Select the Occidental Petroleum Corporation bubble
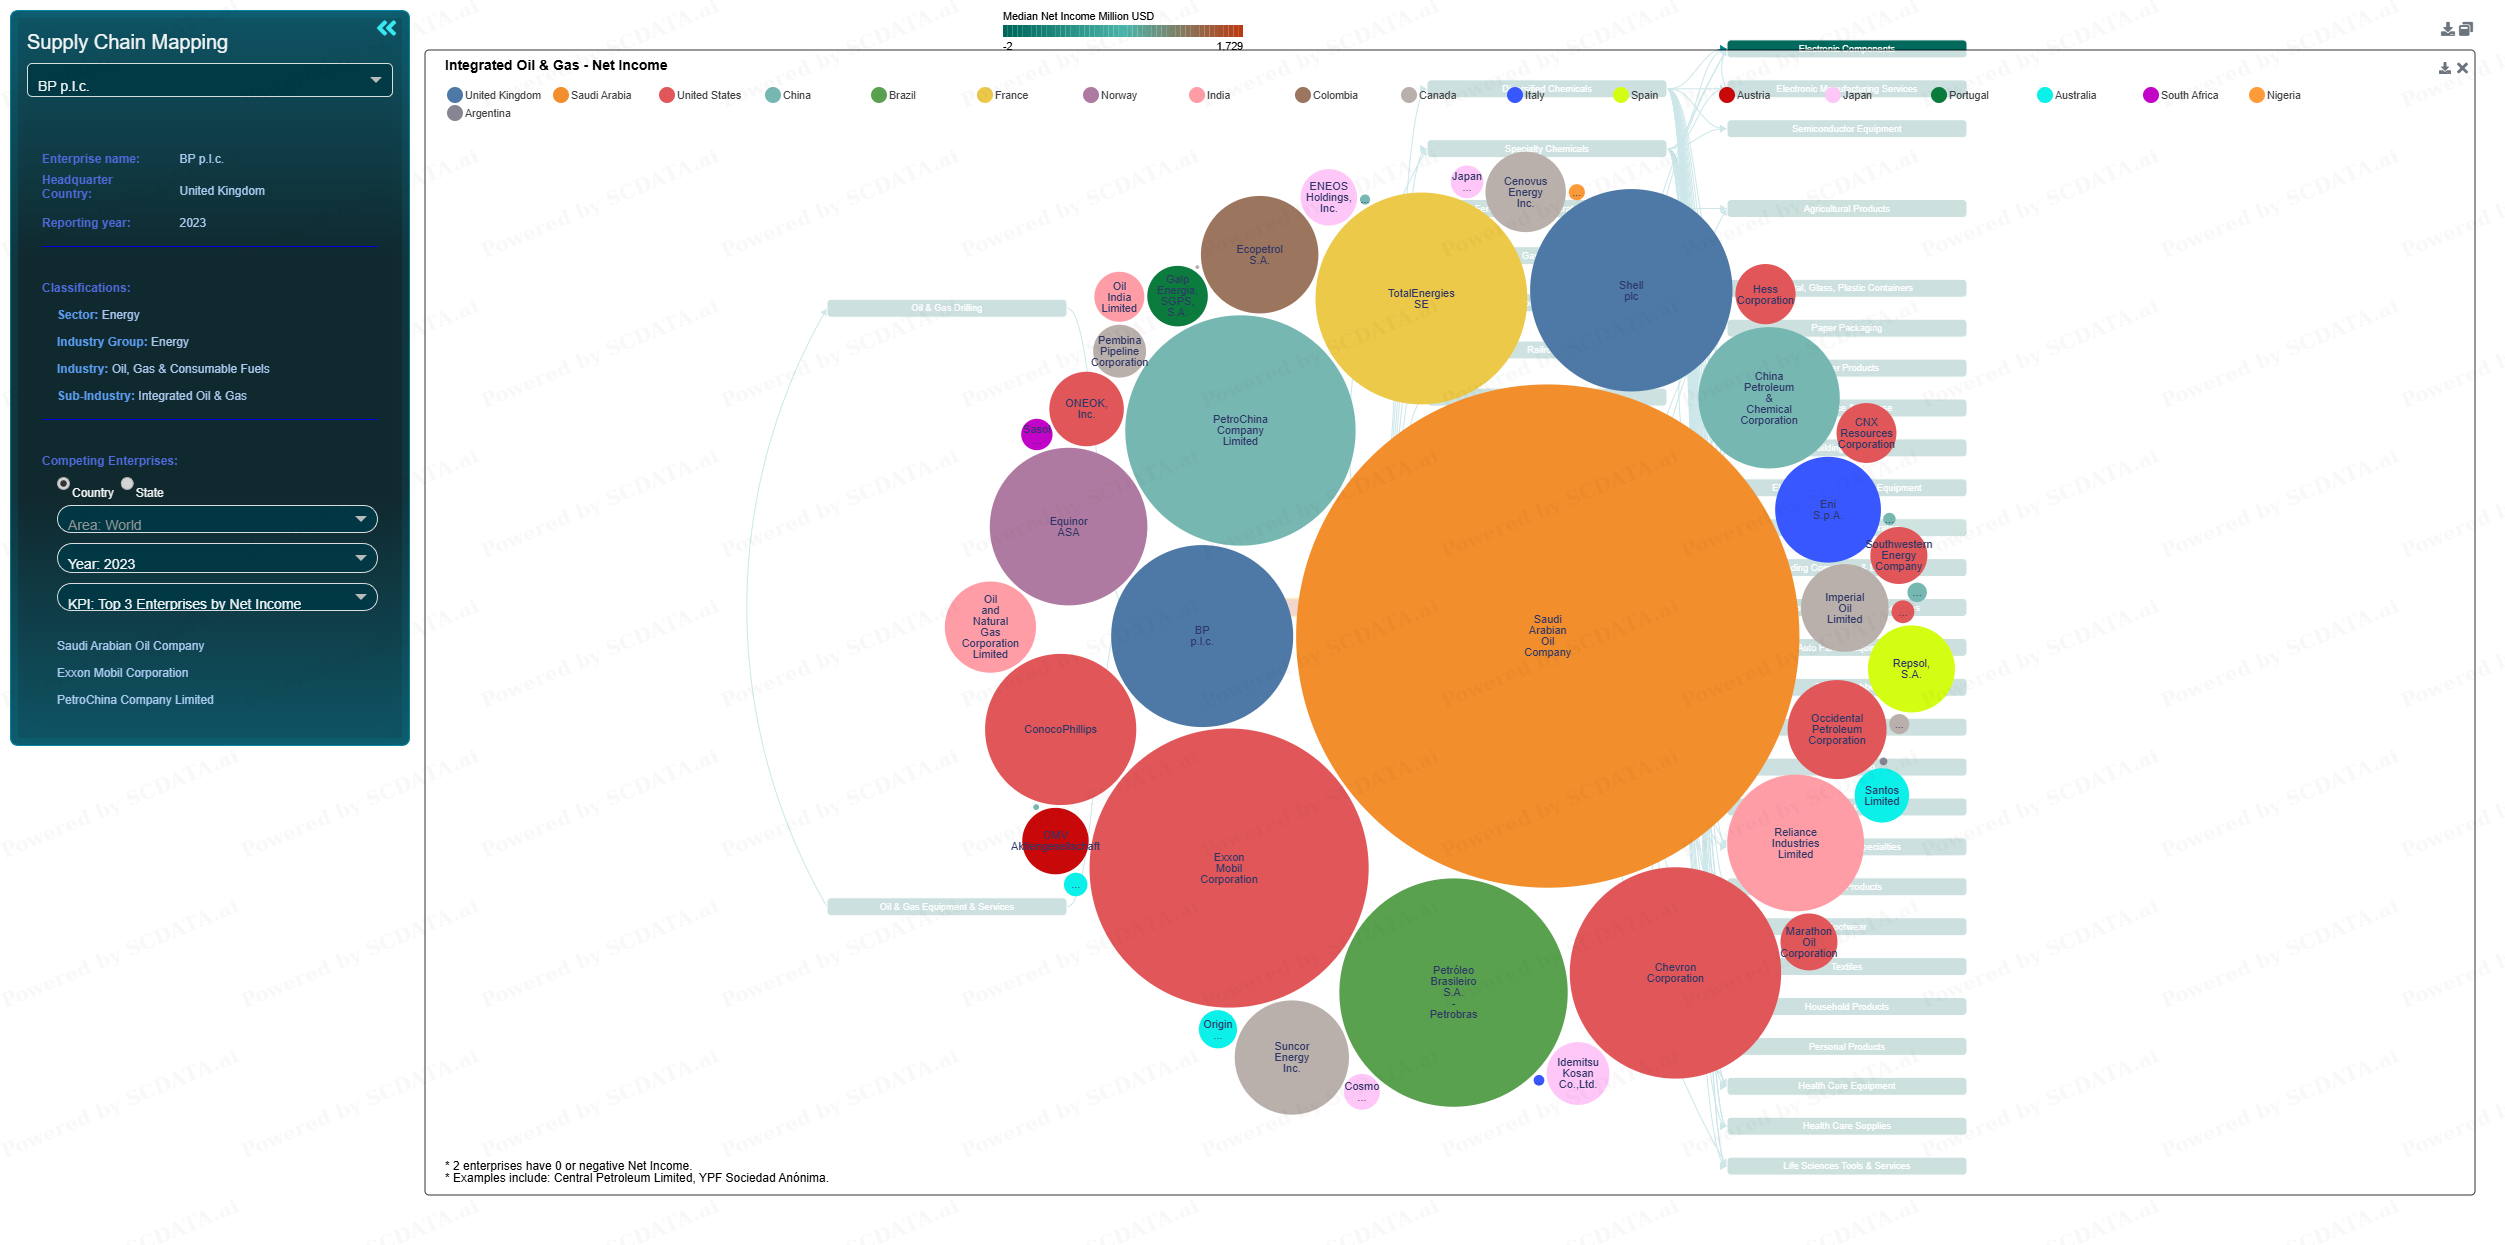The height and width of the screenshot is (1245, 2505). 1837,729
